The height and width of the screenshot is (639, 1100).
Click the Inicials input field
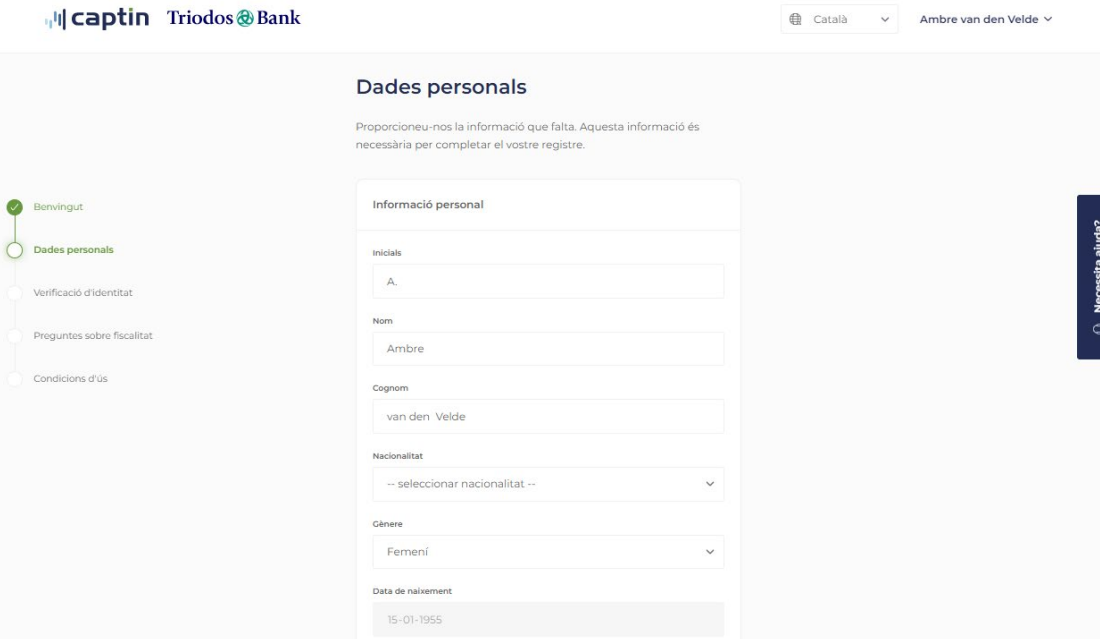click(x=548, y=281)
